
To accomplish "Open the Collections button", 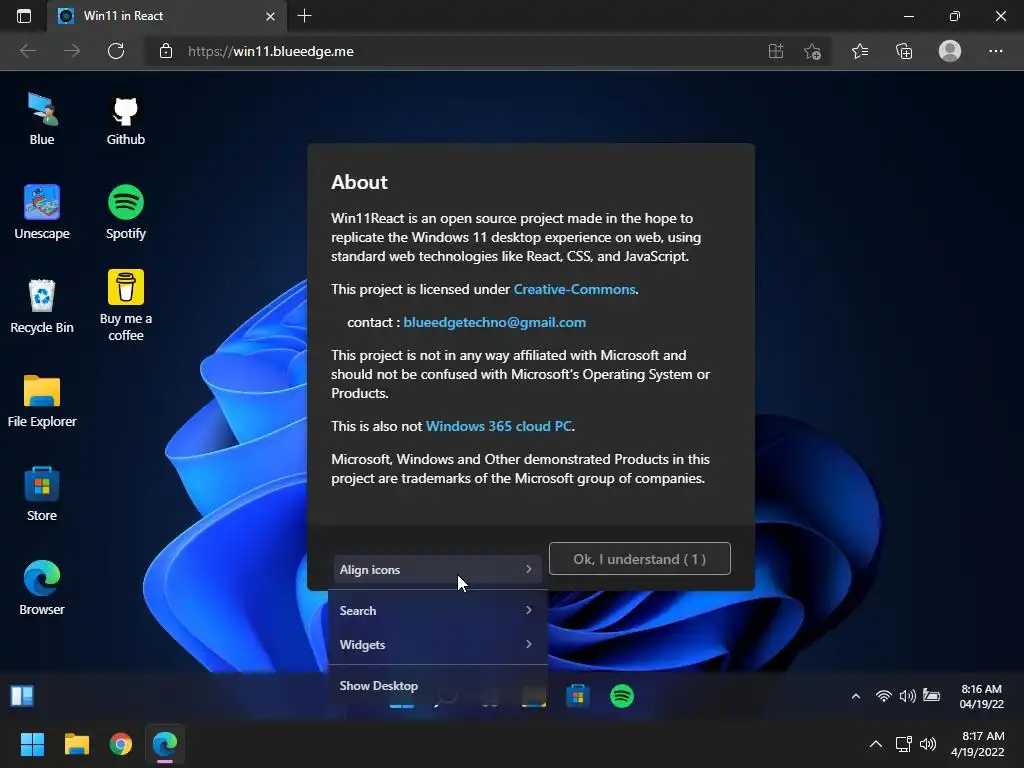I will [x=904, y=51].
